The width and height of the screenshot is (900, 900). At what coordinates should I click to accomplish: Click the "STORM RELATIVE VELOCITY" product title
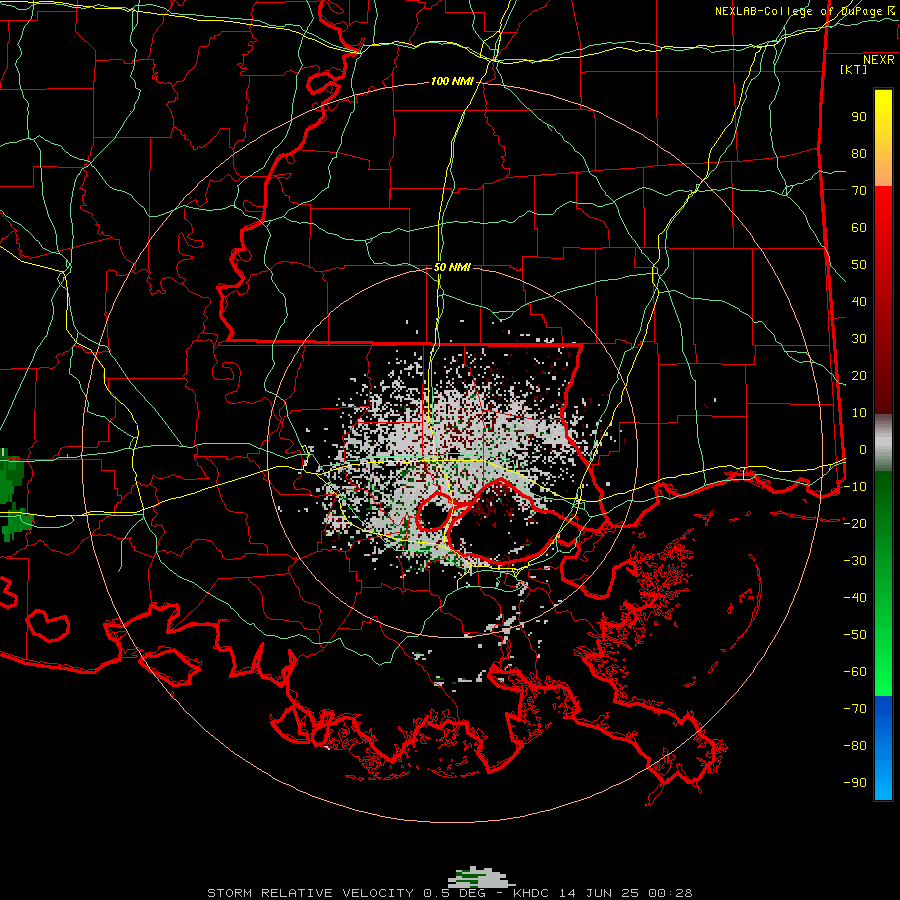pyautogui.click(x=310, y=893)
